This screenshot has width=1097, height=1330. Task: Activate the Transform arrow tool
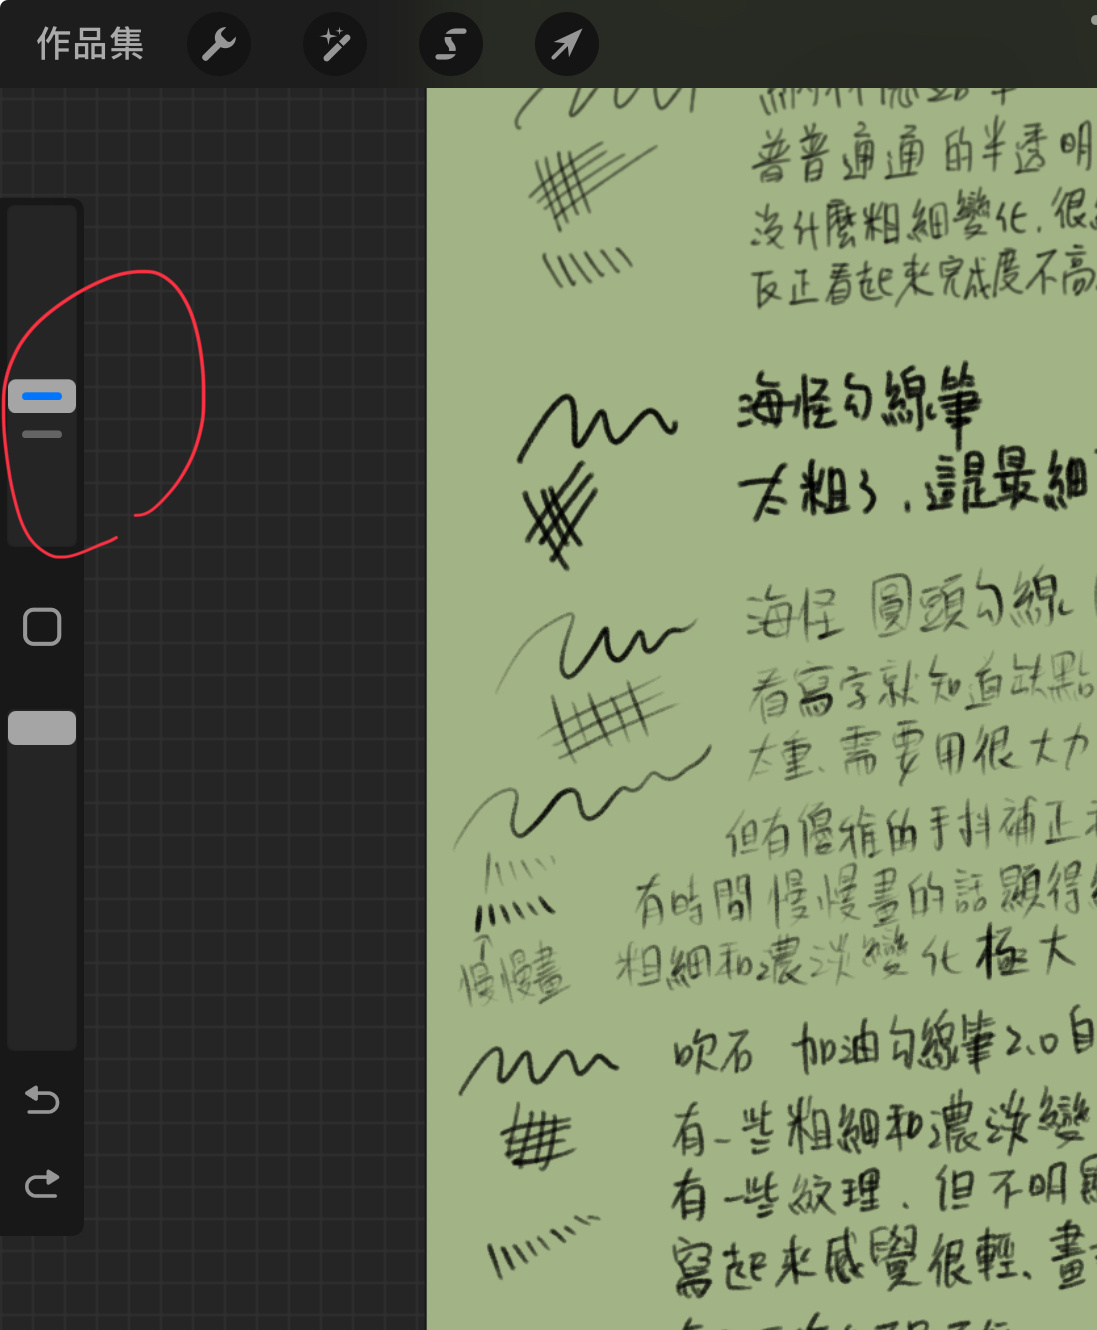coord(567,44)
